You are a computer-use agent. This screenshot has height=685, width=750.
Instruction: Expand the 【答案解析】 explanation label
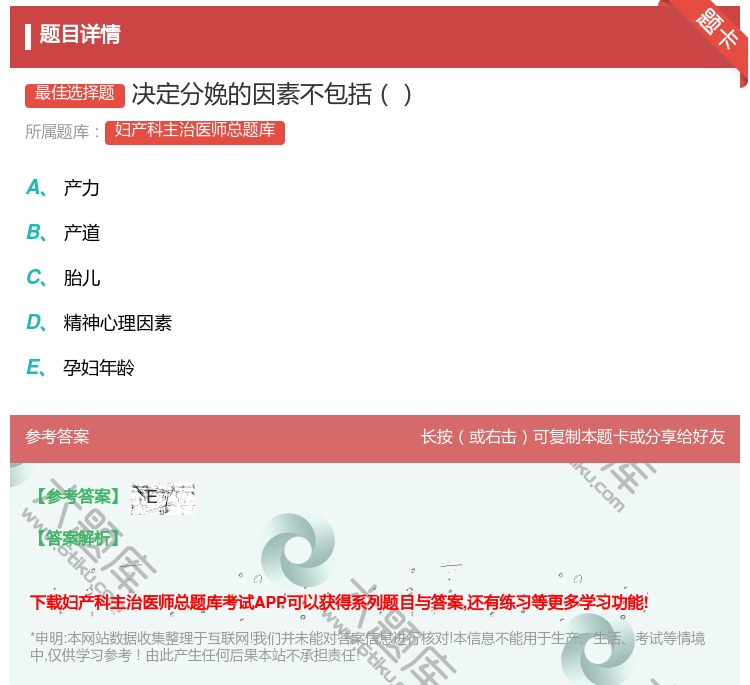tap(77, 538)
